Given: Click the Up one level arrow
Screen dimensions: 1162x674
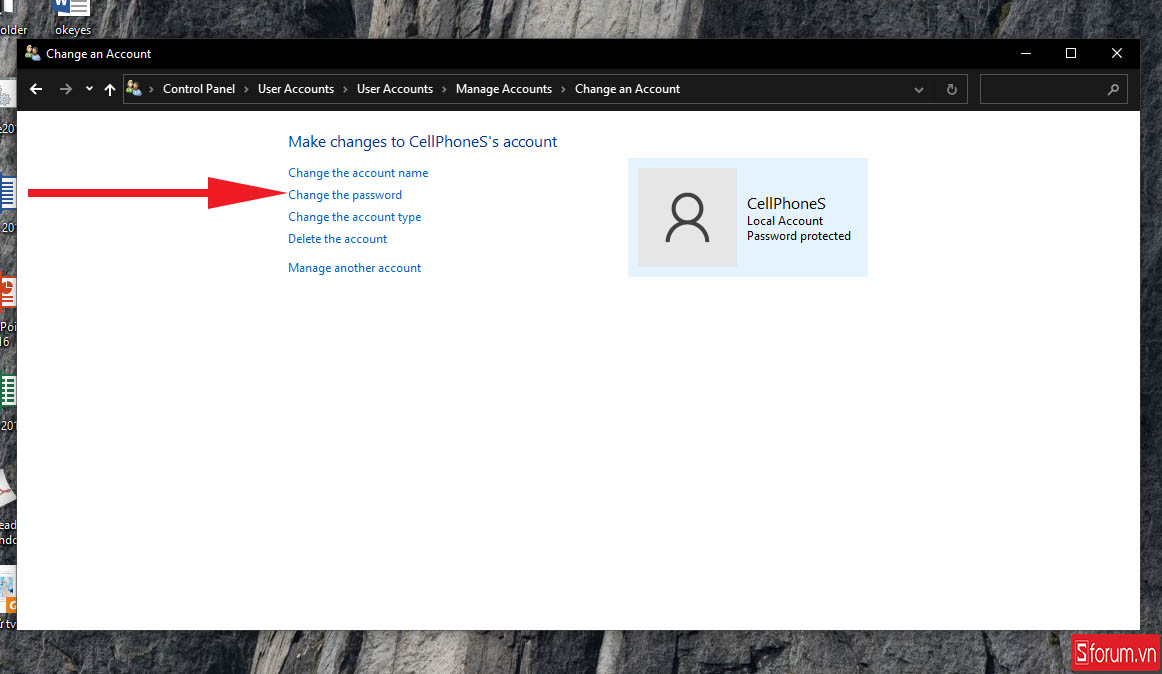Looking at the screenshot, I should tap(110, 89).
